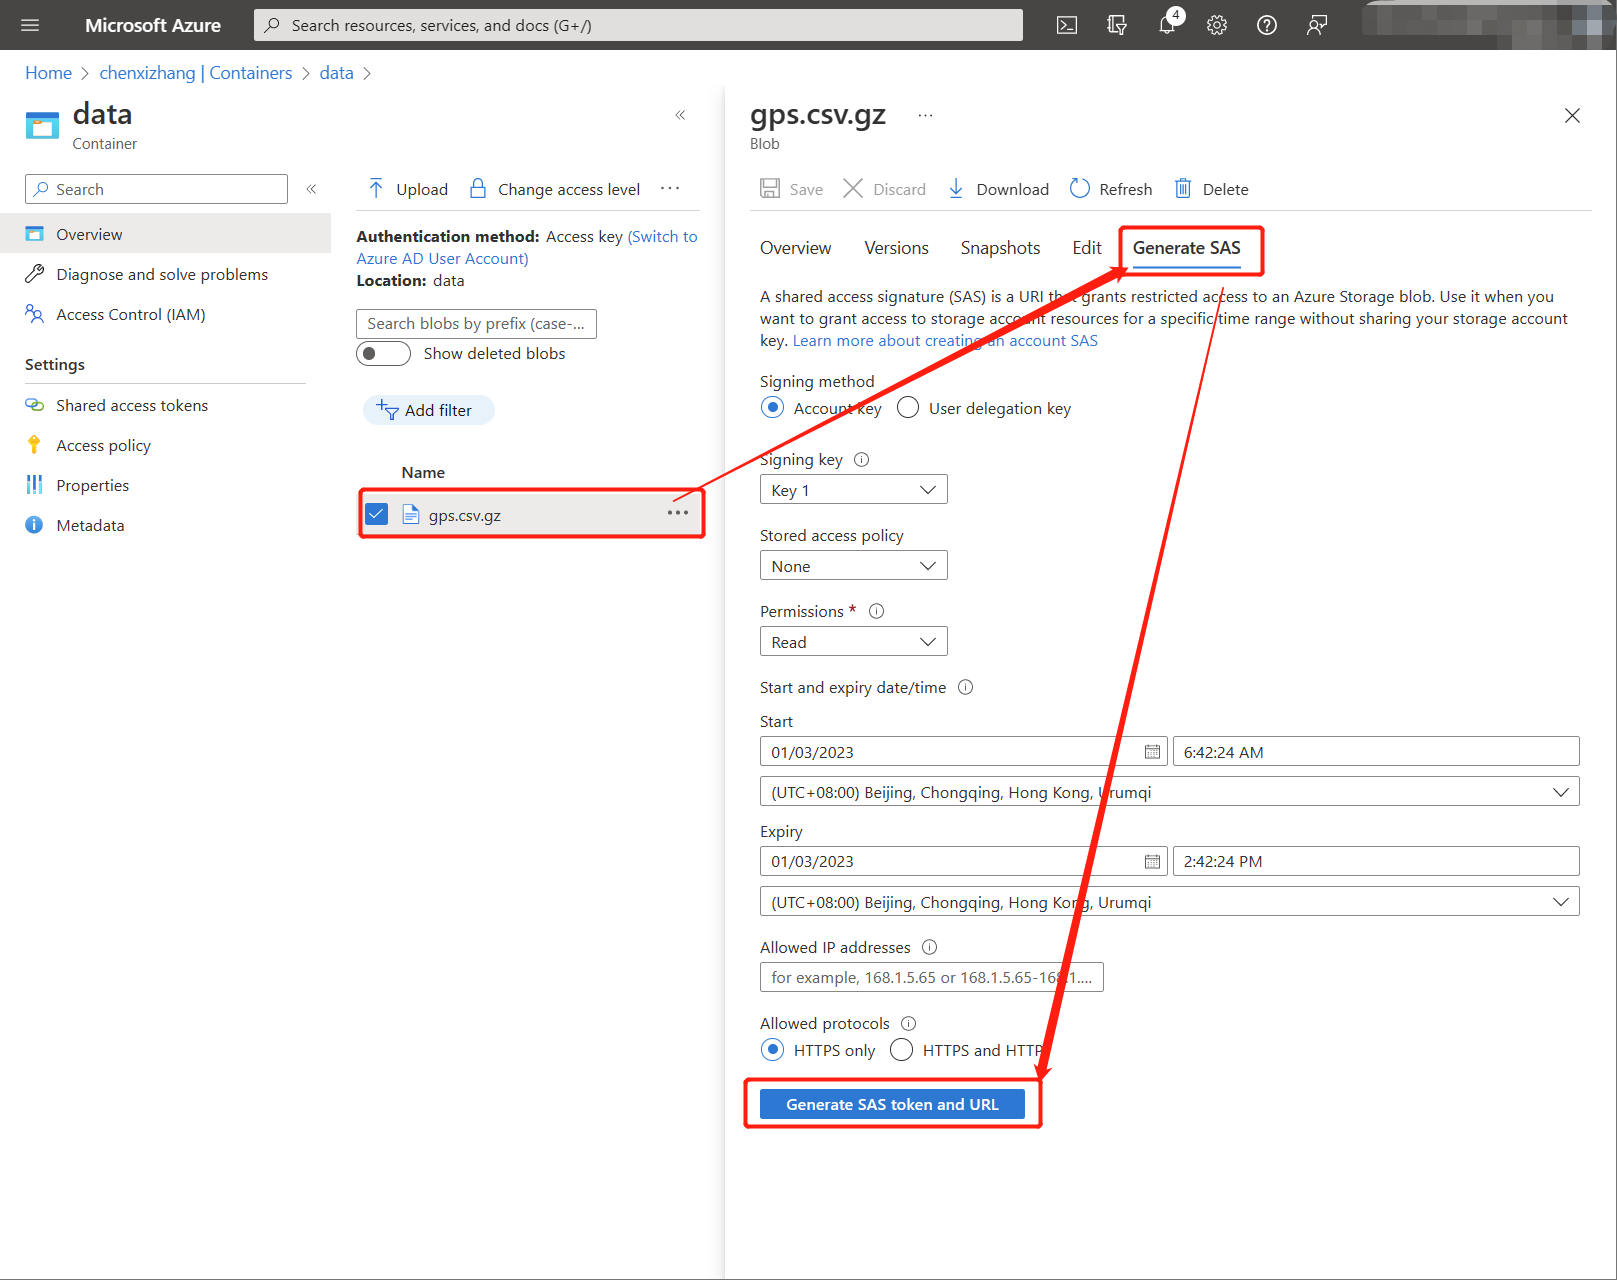Click the Allowed IP addresses field
The image size is (1617, 1280).
(931, 977)
